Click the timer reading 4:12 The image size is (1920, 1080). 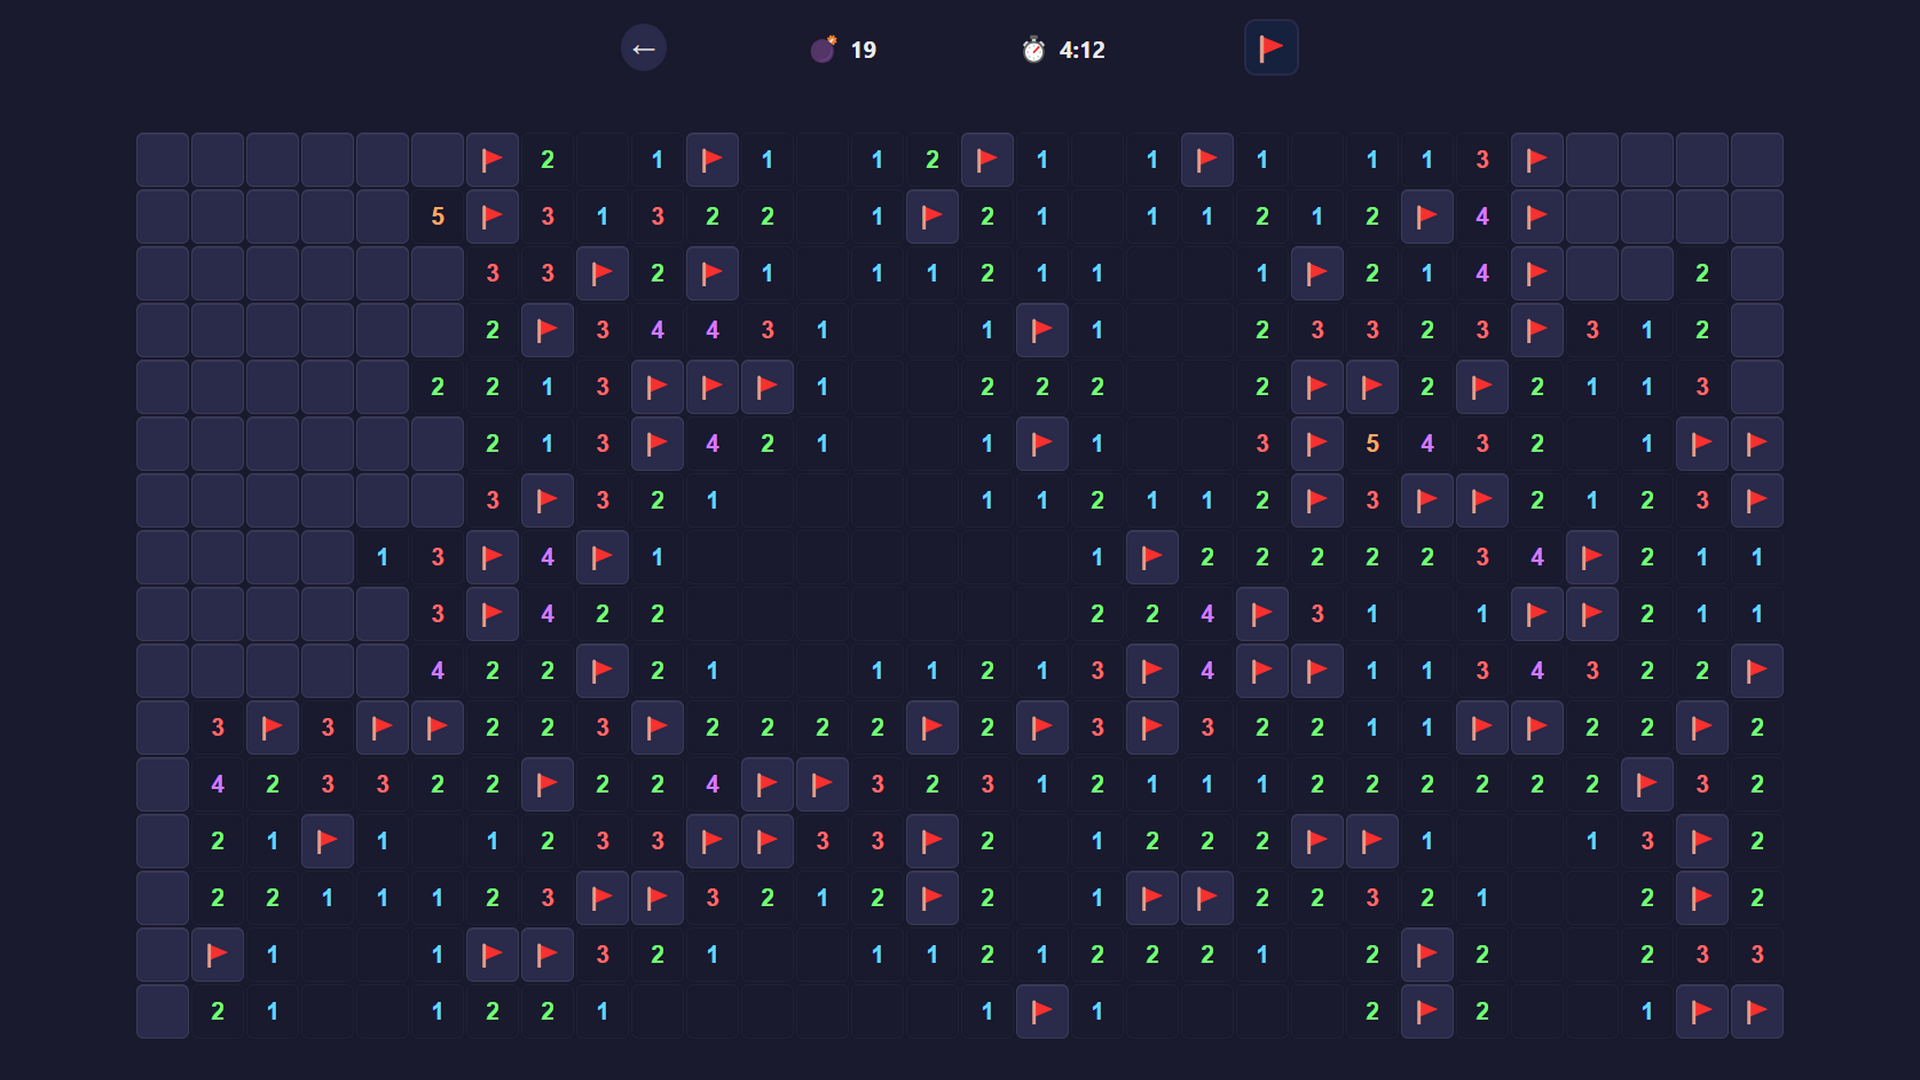[x=1081, y=49]
